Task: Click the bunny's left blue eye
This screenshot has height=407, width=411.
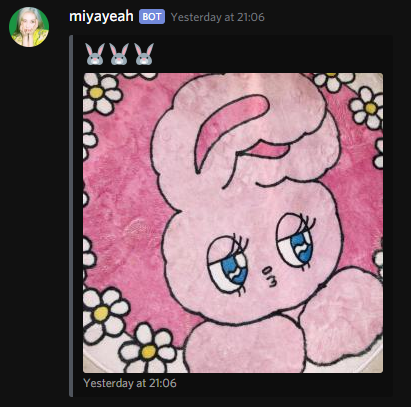Action: click(229, 265)
